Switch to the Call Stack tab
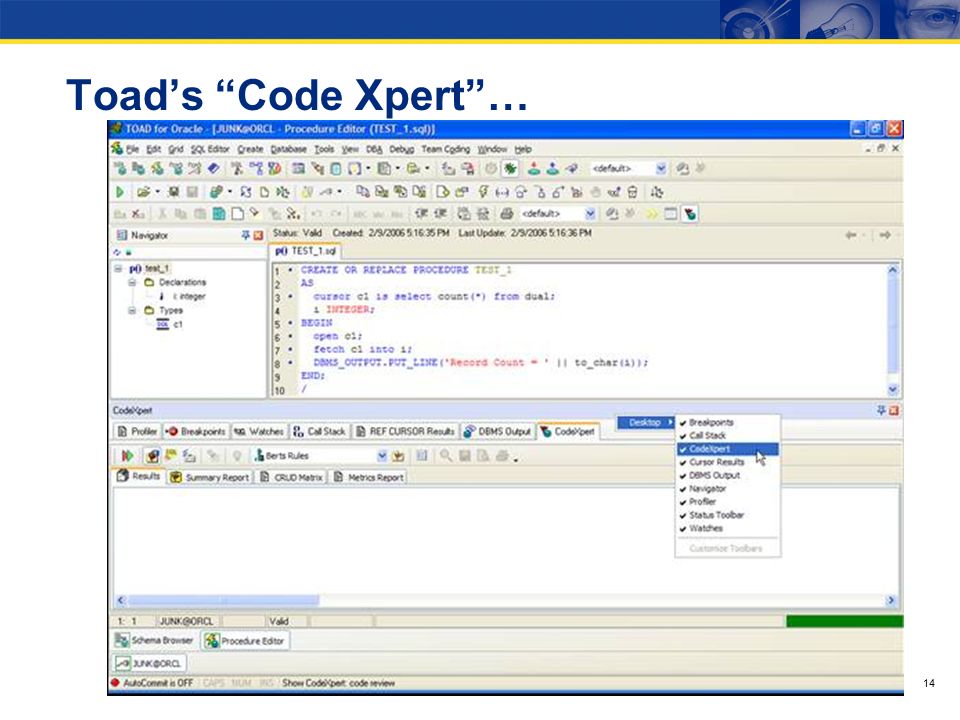The width and height of the screenshot is (960, 720). pyautogui.click(x=320, y=432)
